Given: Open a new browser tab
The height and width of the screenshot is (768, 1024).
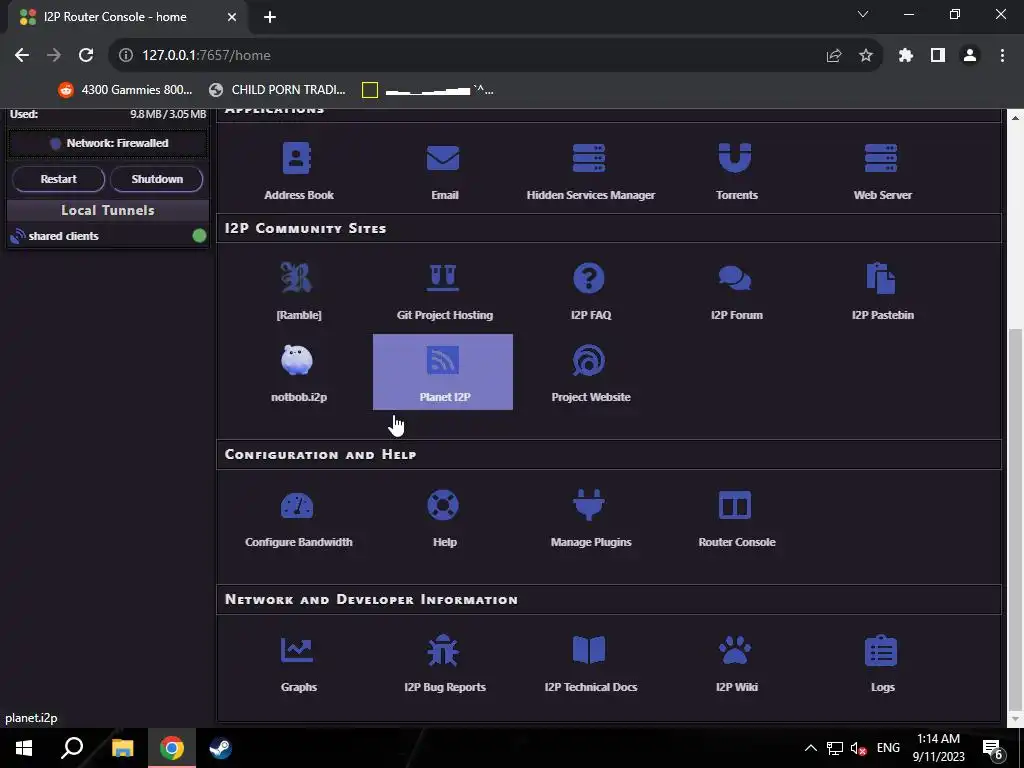Looking at the screenshot, I should click(x=270, y=17).
